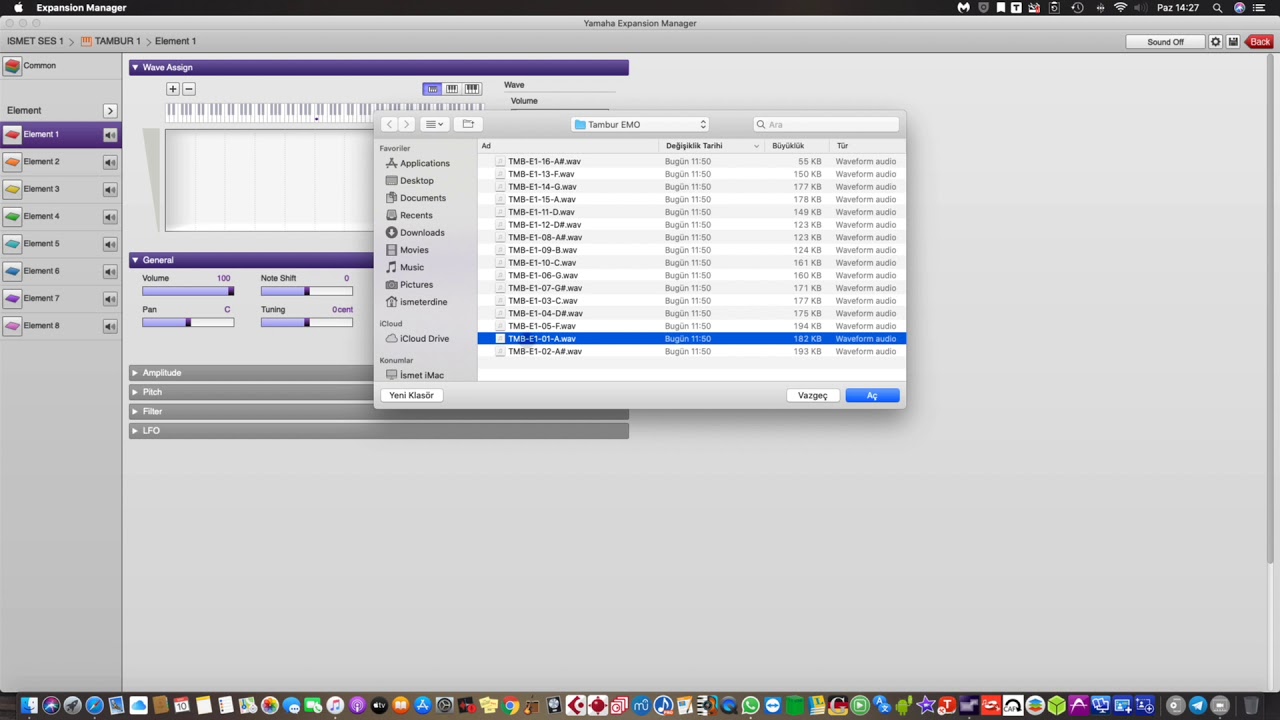Click the Element 2 orange layer icon
This screenshot has height=720, width=1280.
pyautogui.click(x=12, y=161)
